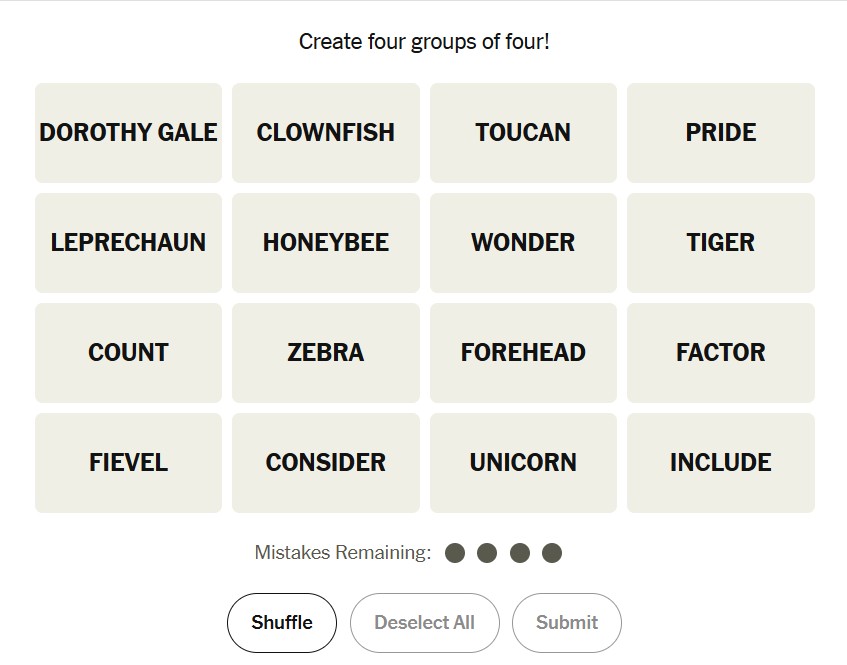Viewport: 847px width, 665px height.
Task: Click the Shuffle button
Action: [282, 622]
